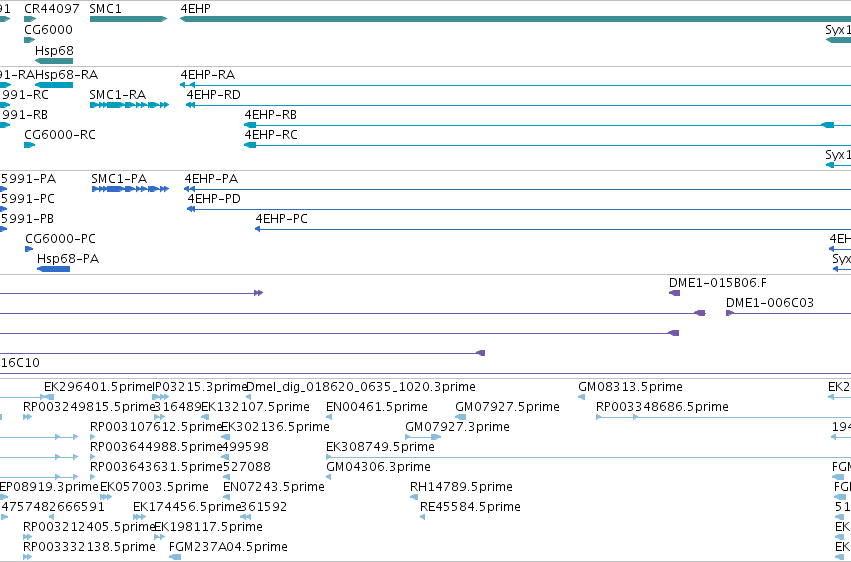Select EN07243.5prime EST label
The image size is (851, 562).
[274, 487]
